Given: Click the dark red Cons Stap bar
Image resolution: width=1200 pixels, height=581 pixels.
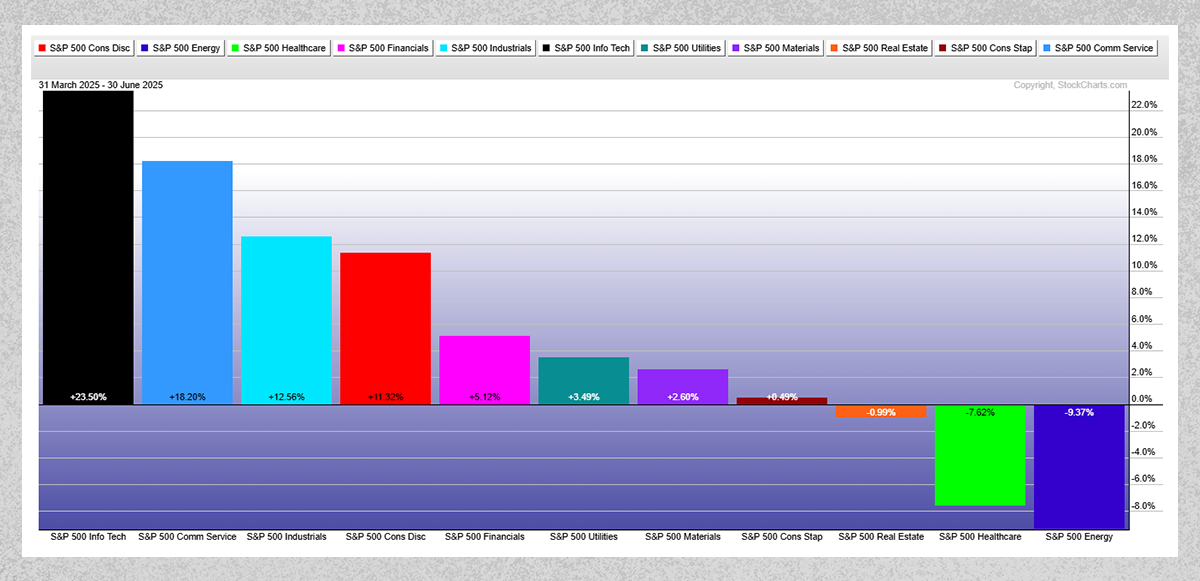Looking at the screenshot, I should (781, 401).
